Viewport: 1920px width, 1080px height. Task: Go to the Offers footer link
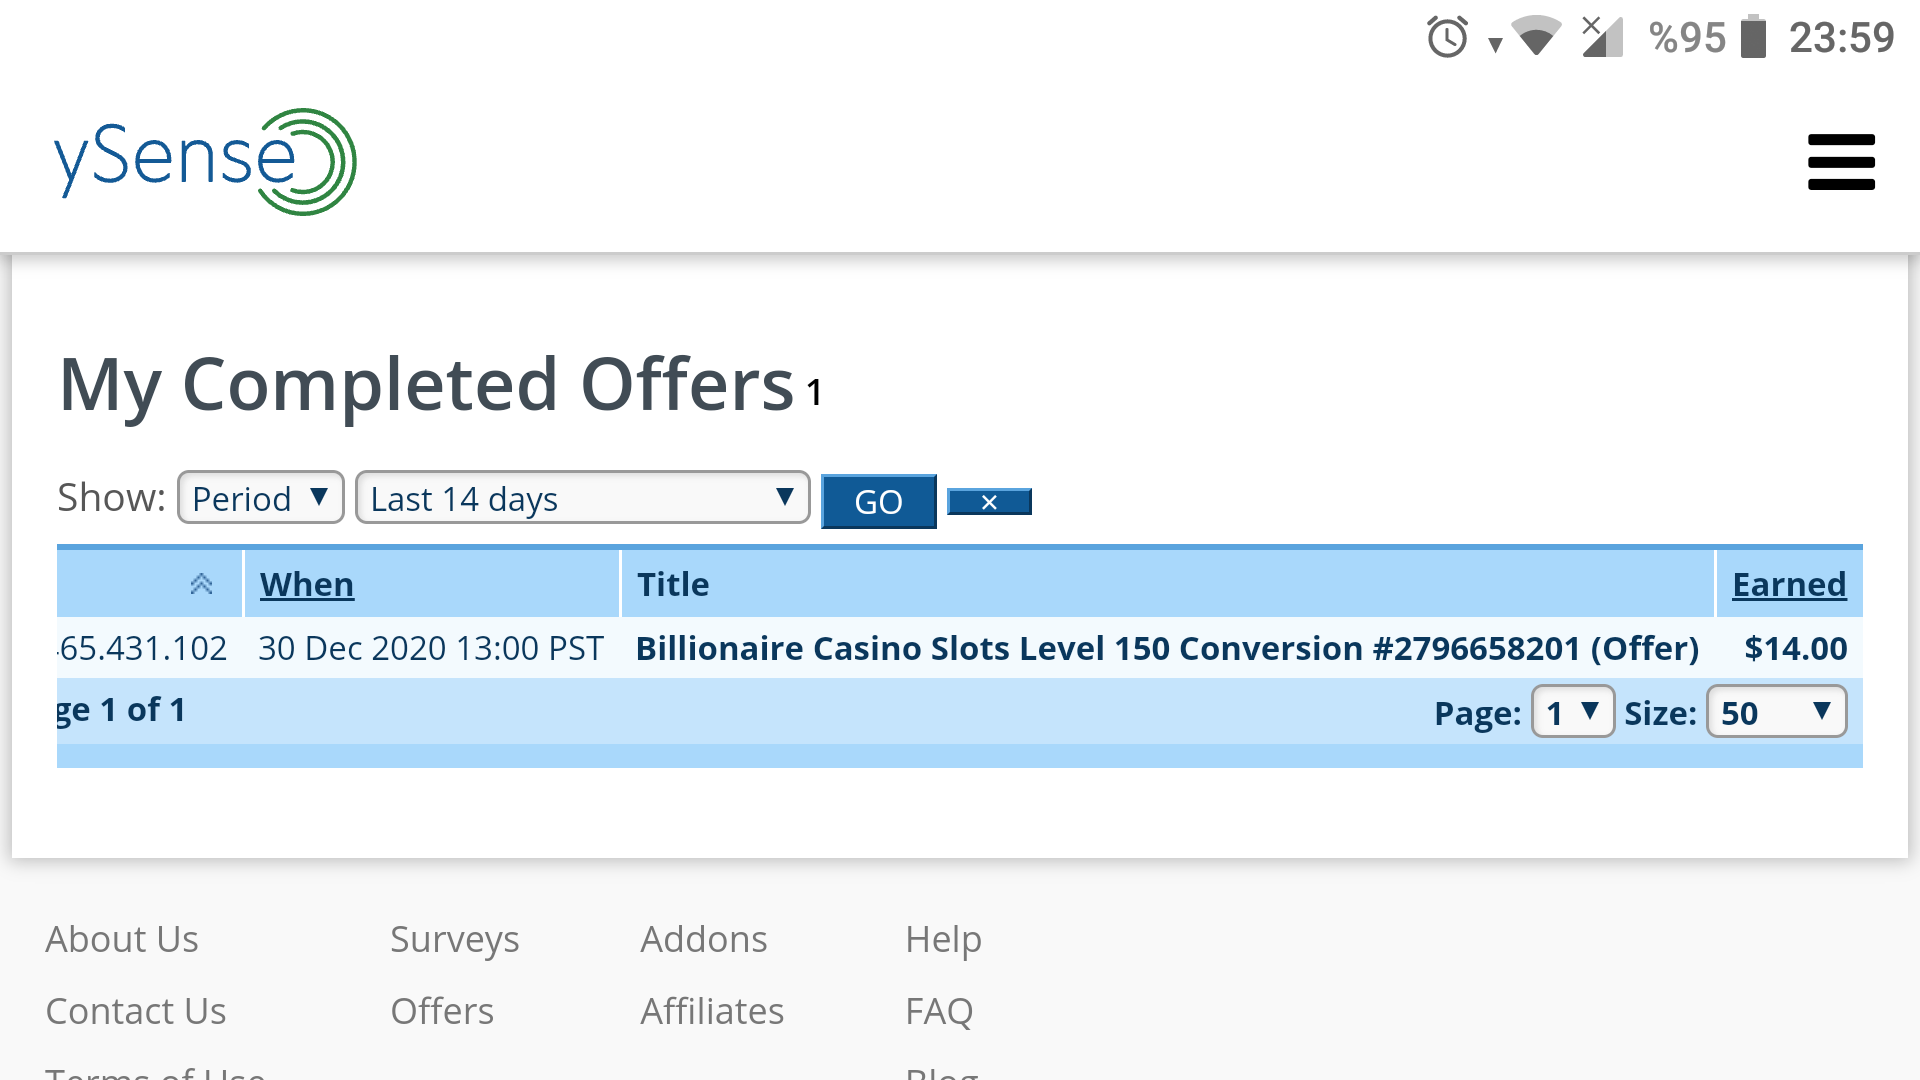coord(442,1011)
